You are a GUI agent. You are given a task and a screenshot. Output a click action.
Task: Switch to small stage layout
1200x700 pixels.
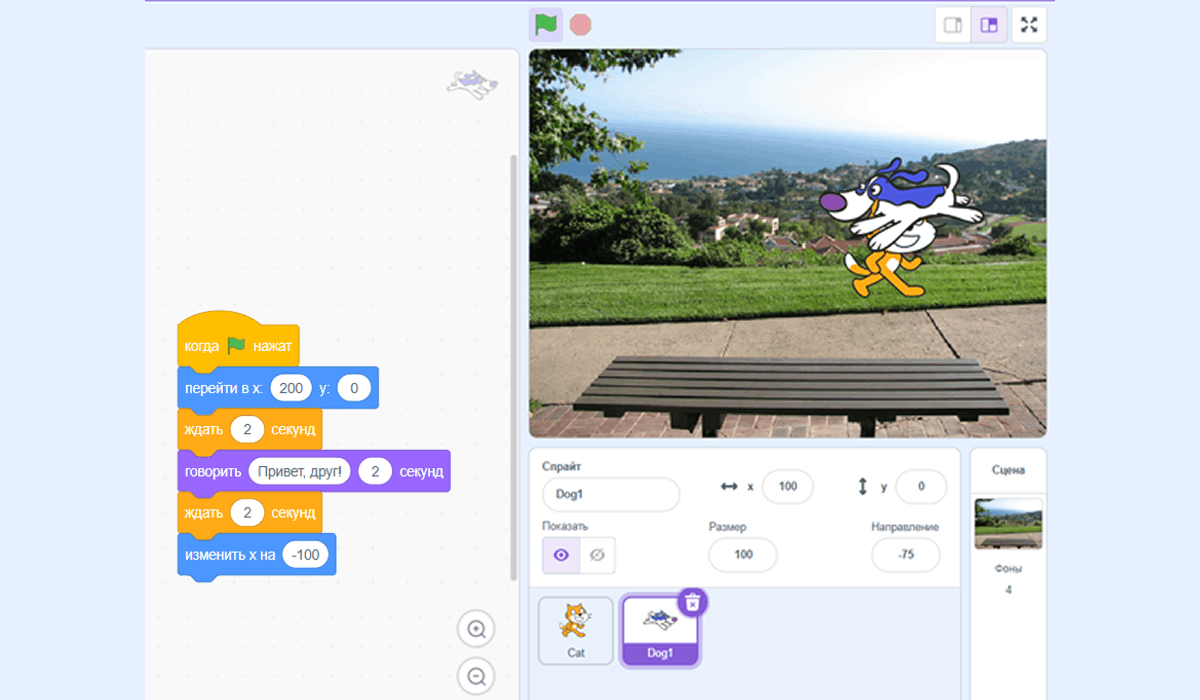pyautogui.click(x=953, y=25)
